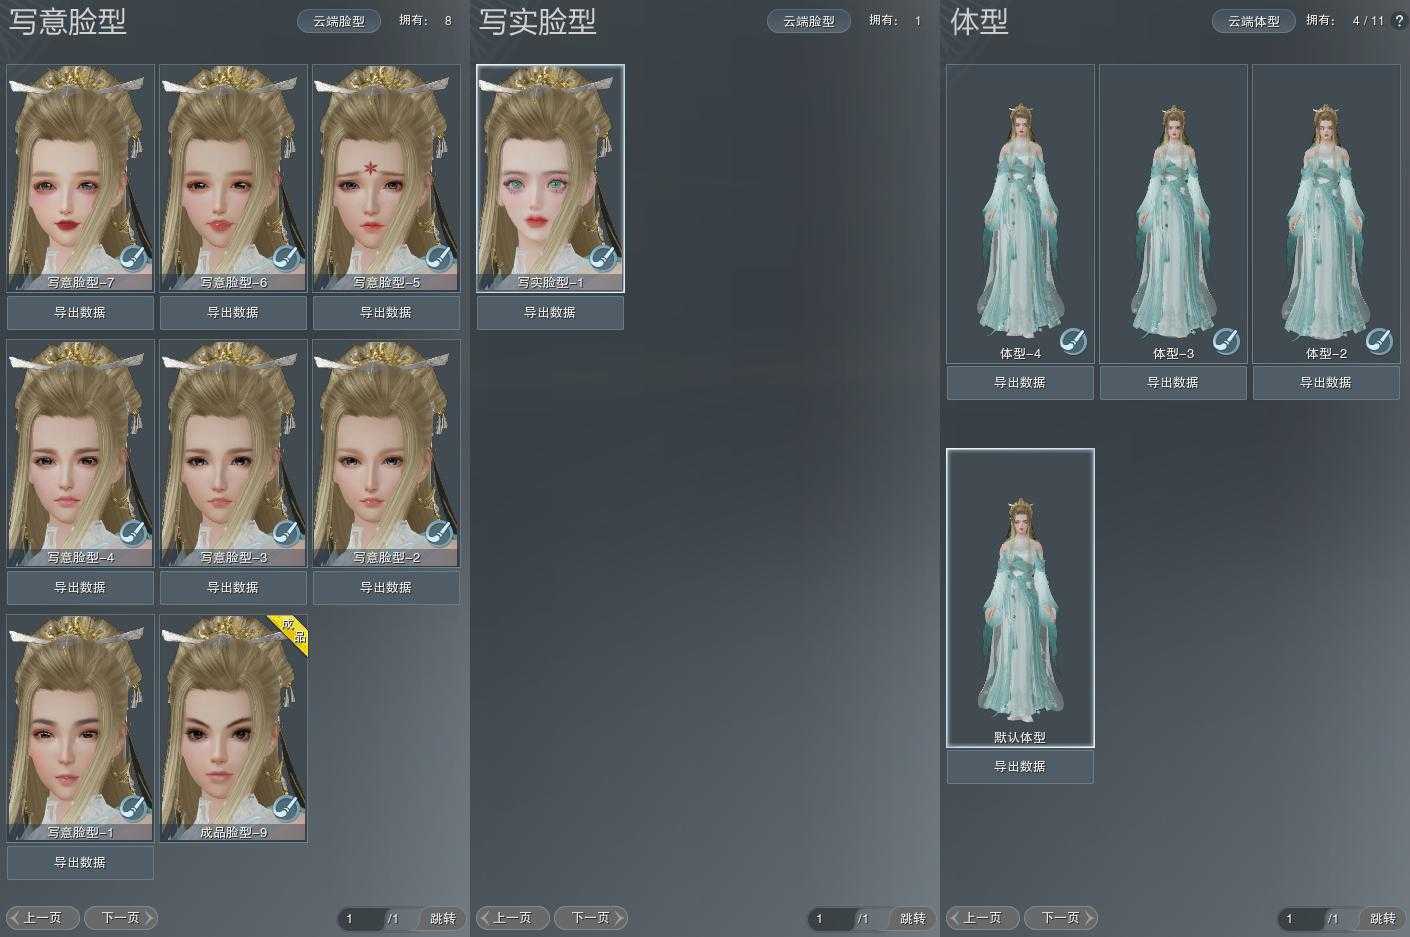Go to previous page in 写意脸型 panel
Screen dimensions: 1410x937
(42, 918)
